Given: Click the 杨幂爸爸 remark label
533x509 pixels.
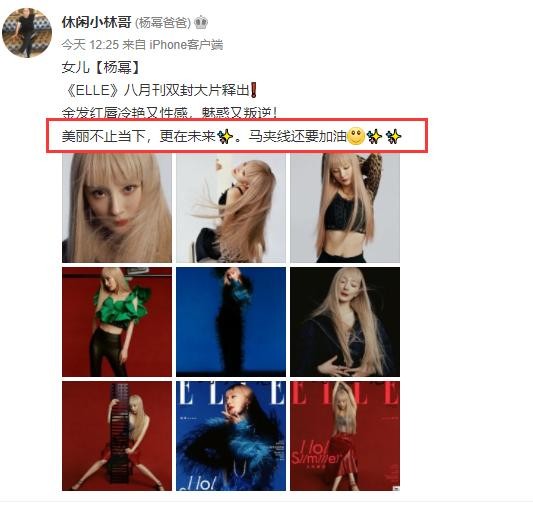Looking at the screenshot, I should point(163,23).
